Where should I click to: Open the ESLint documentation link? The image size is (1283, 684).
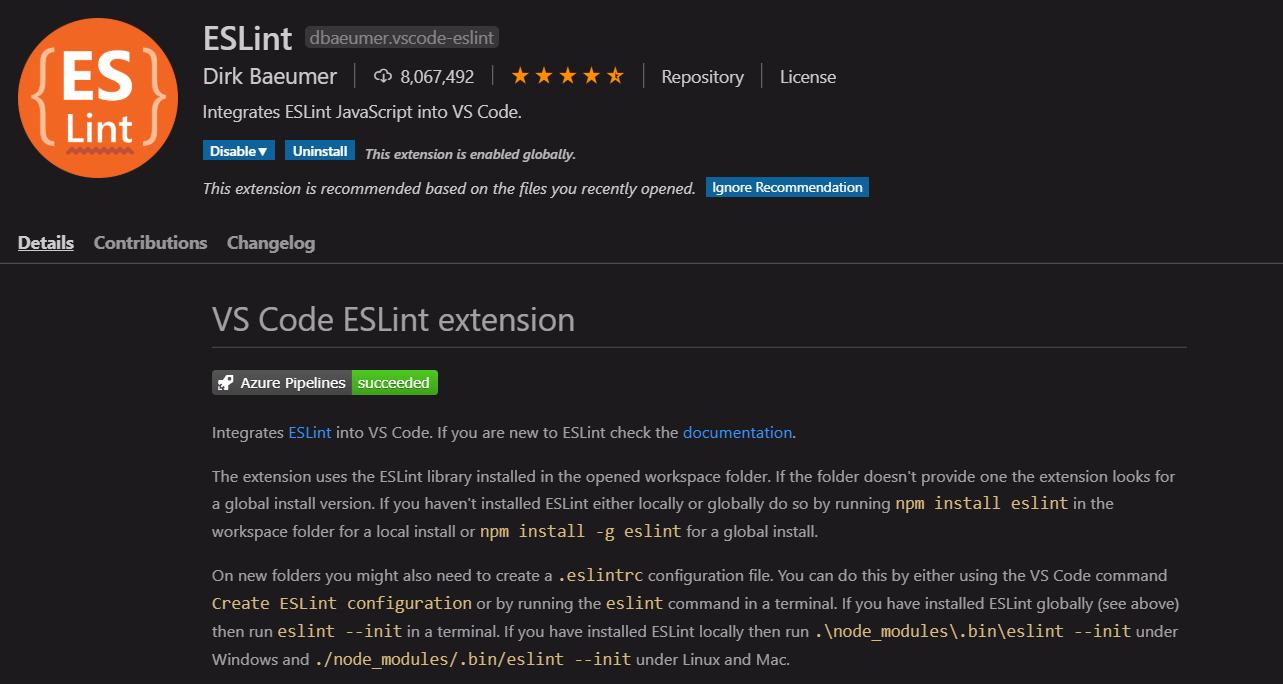pos(737,432)
